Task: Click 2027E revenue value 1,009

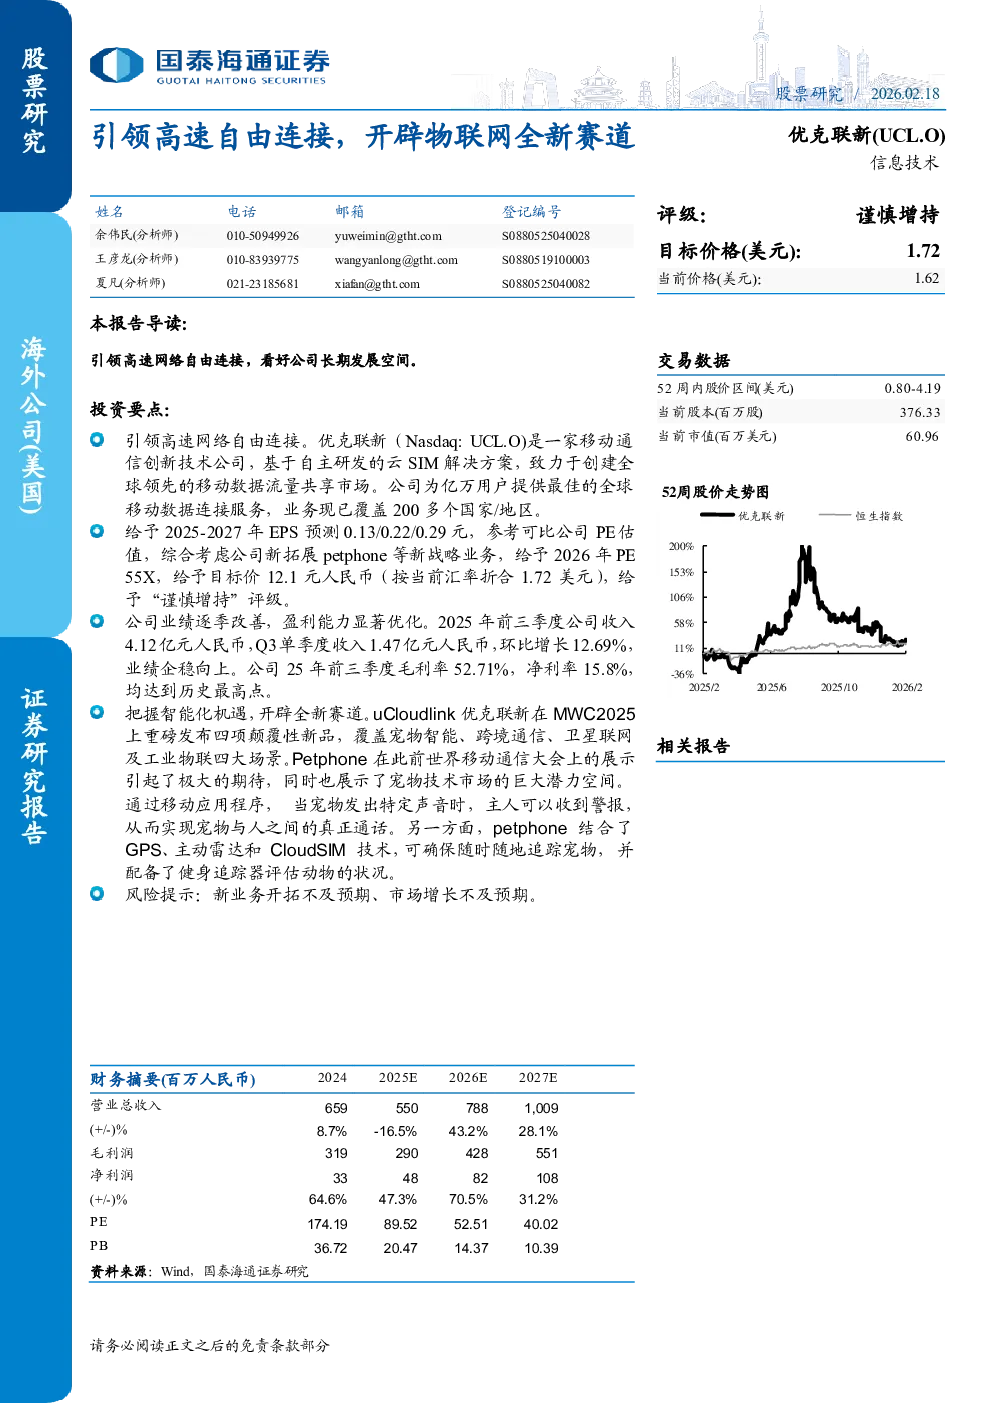Action: click(542, 1108)
